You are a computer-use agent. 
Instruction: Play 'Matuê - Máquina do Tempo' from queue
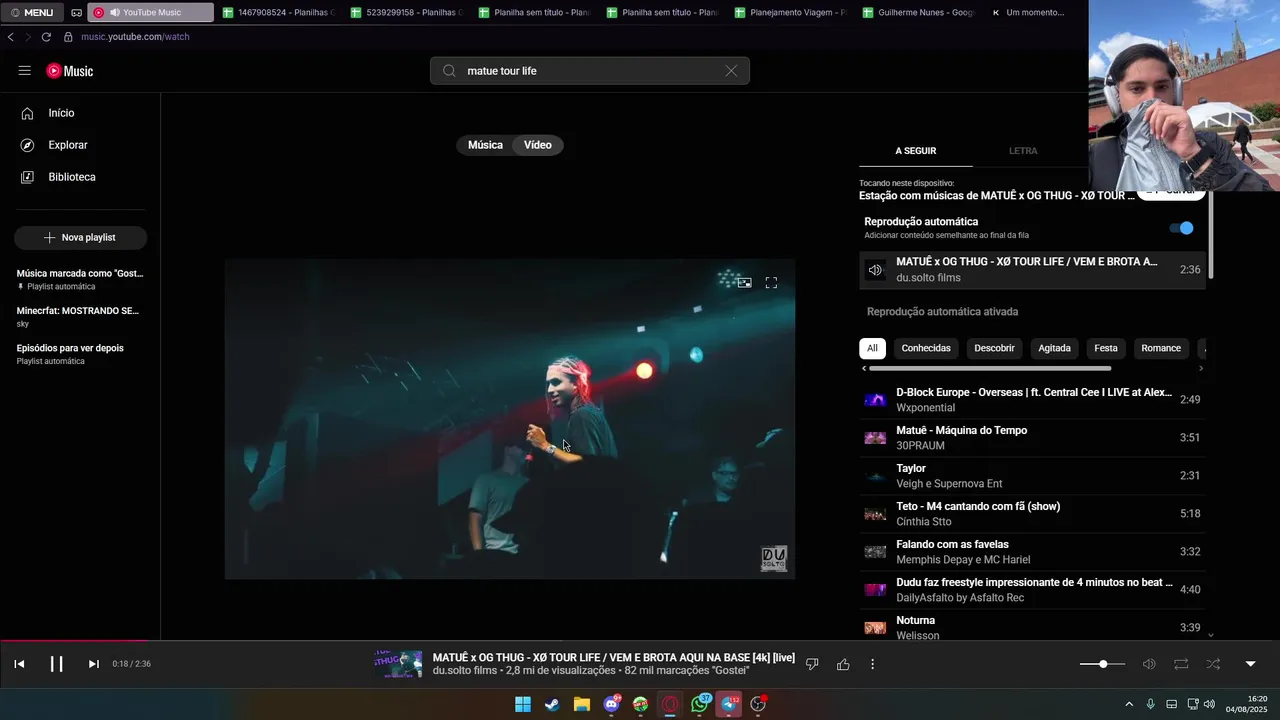[1032, 438]
